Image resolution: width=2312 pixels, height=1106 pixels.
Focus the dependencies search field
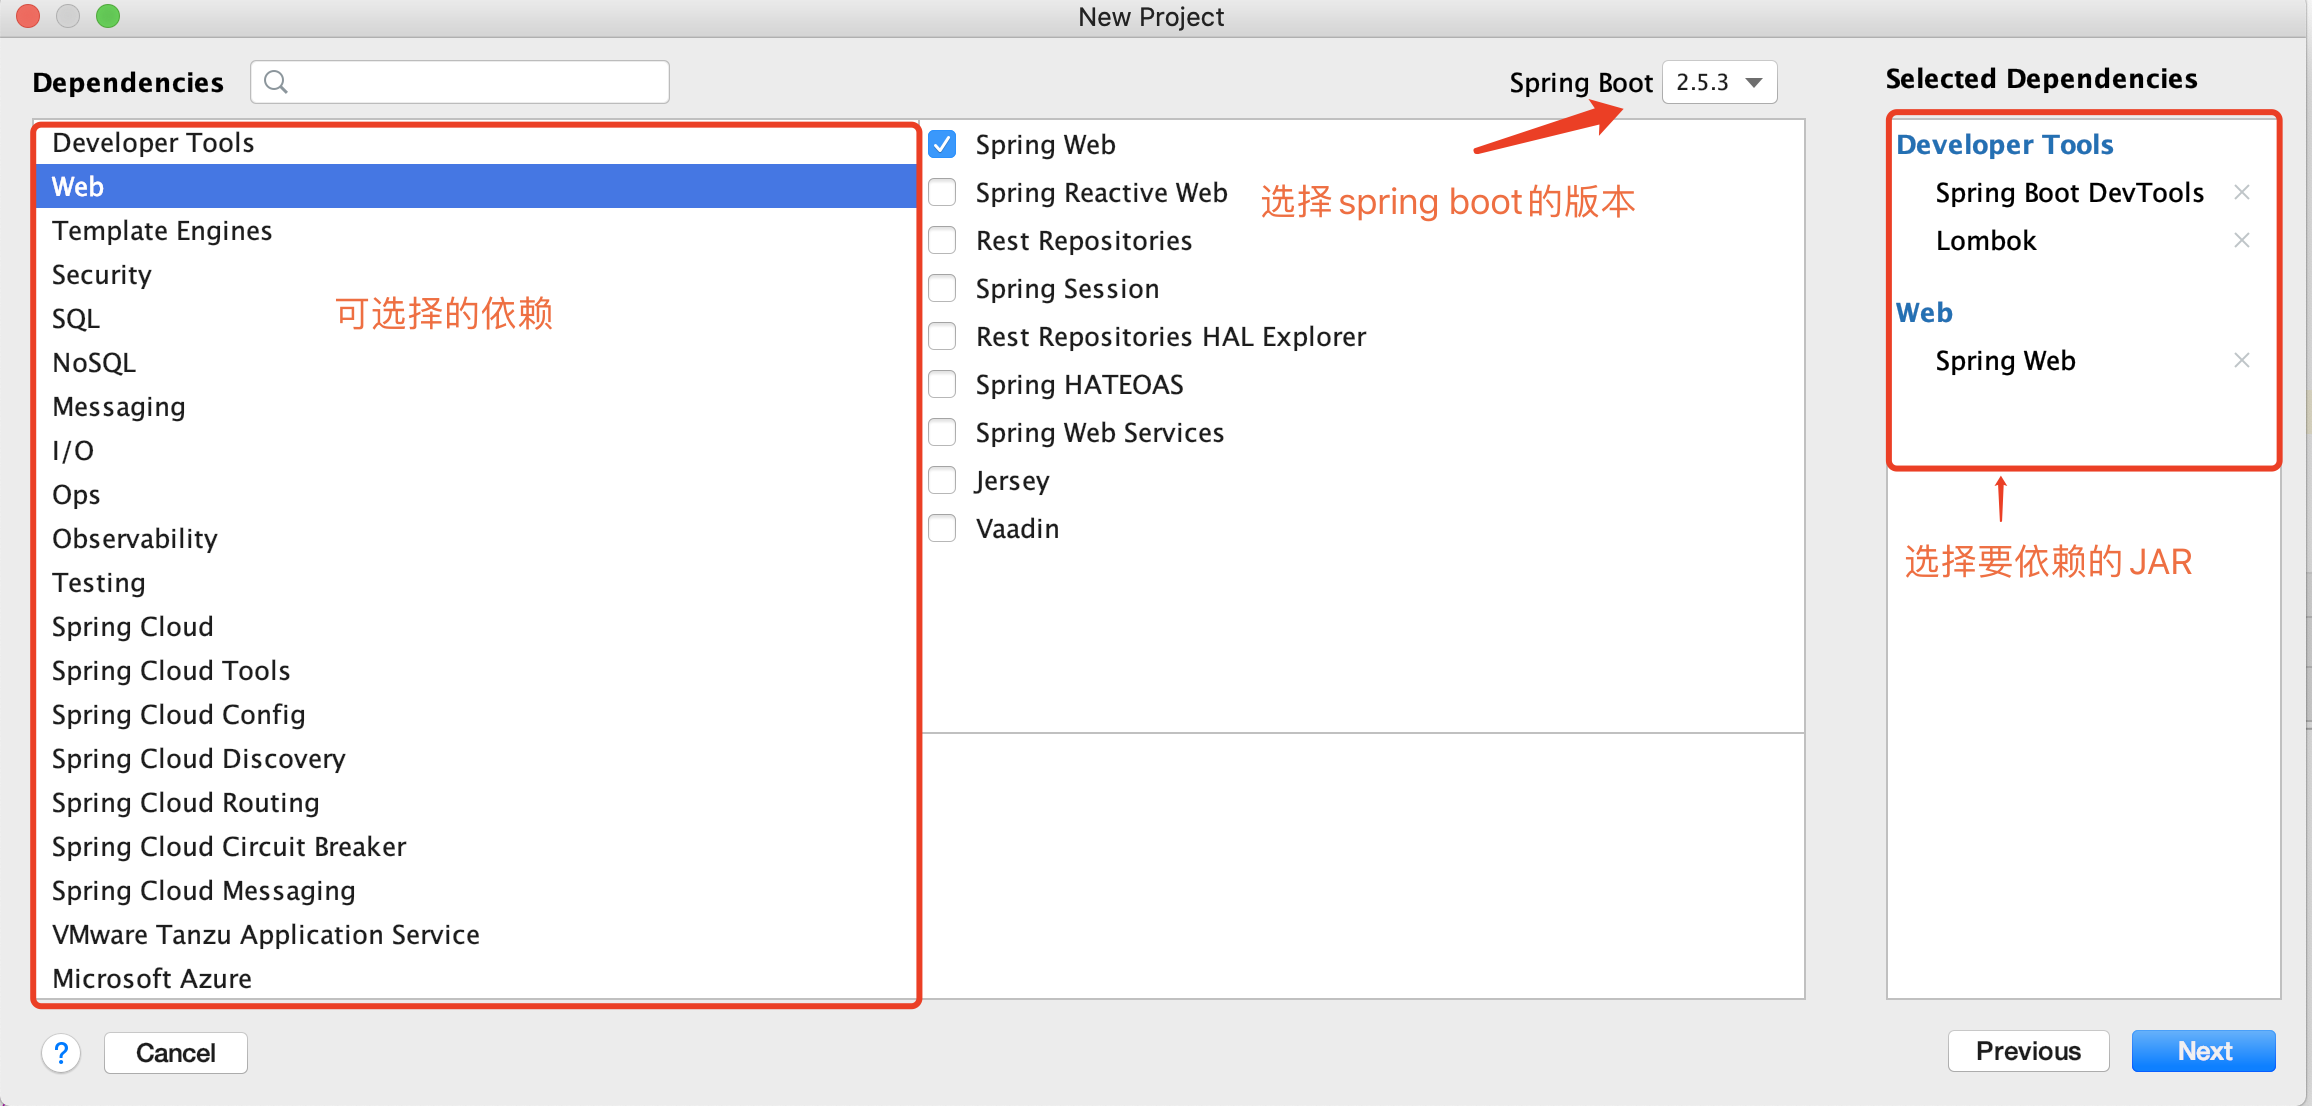click(460, 82)
